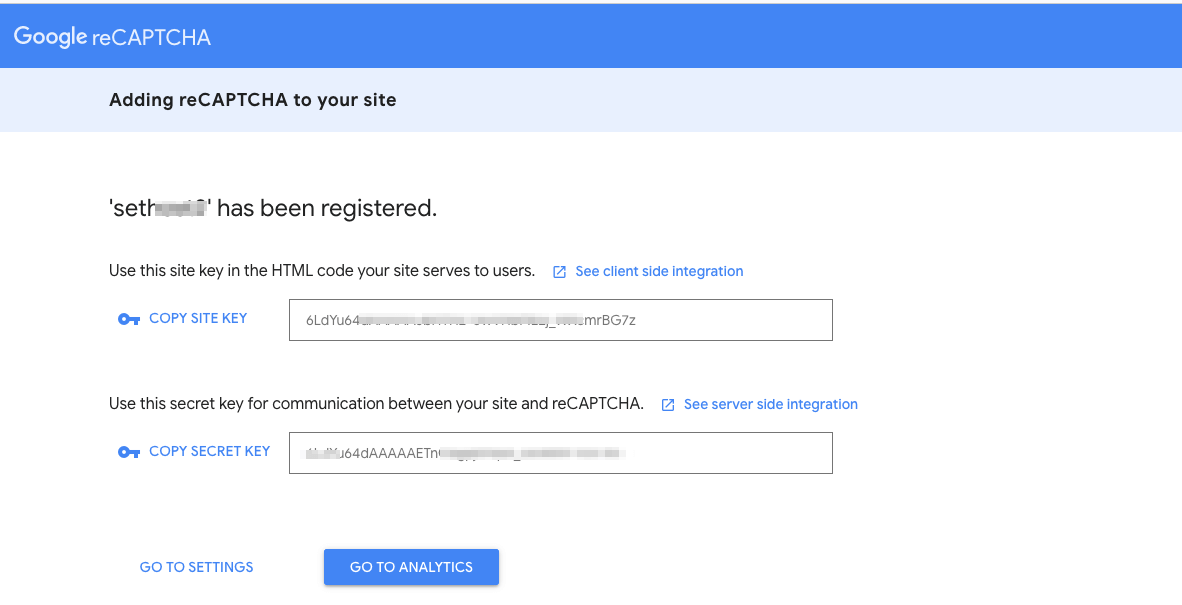Open the See server side integration link

click(x=770, y=404)
